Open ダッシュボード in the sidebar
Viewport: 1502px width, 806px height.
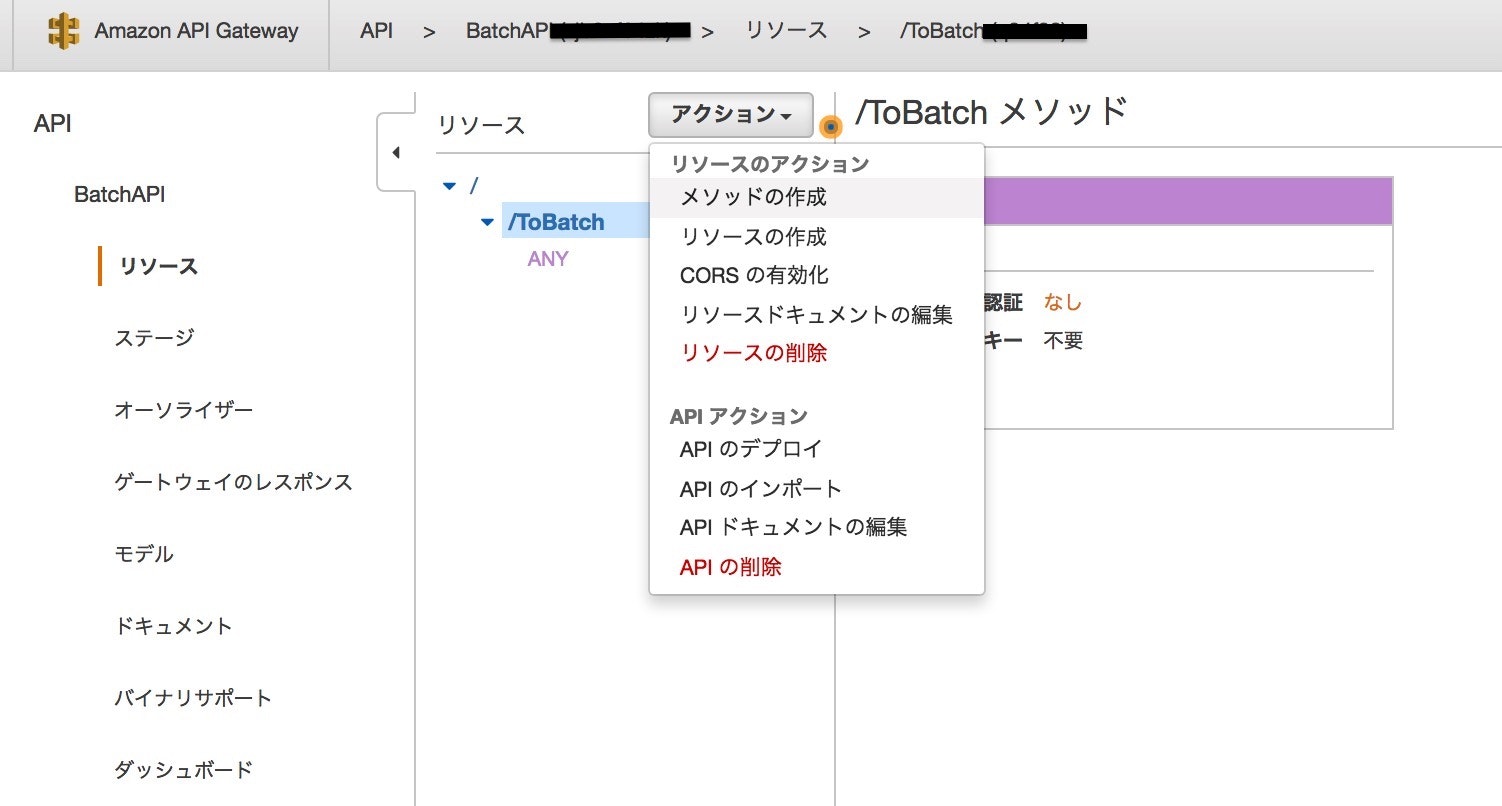point(183,770)
